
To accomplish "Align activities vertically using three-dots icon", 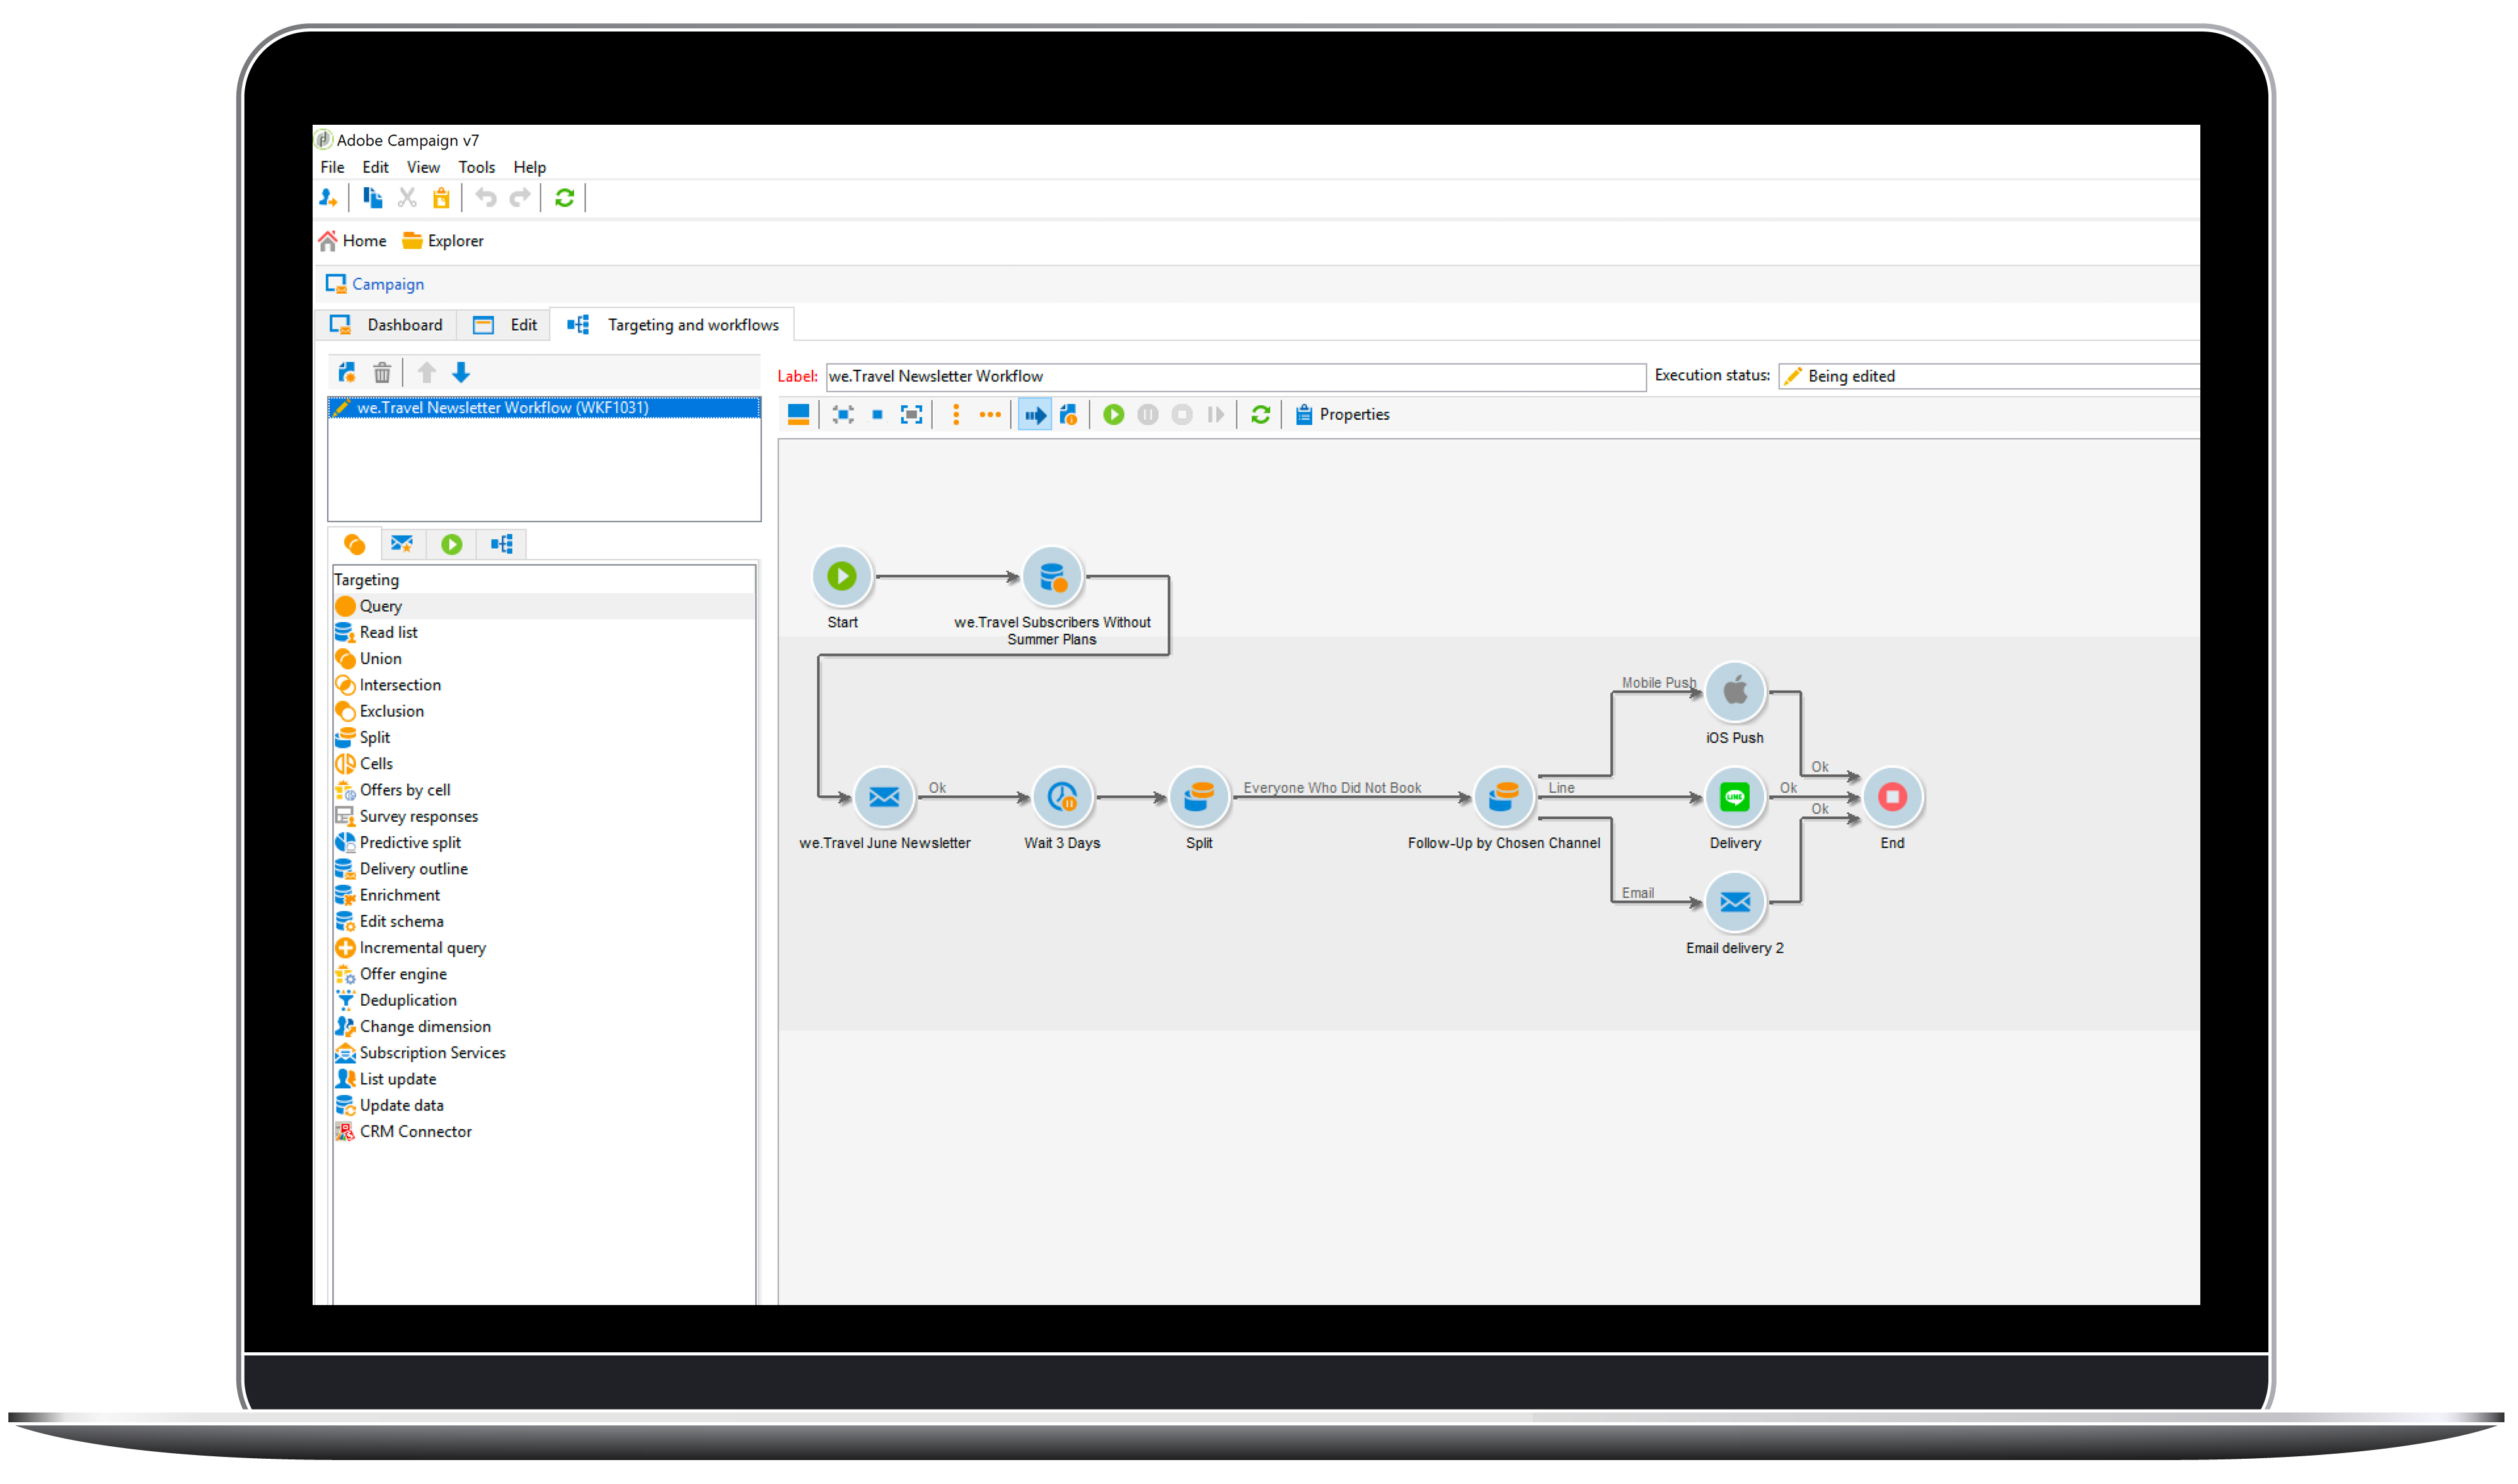I will [956, 415].
